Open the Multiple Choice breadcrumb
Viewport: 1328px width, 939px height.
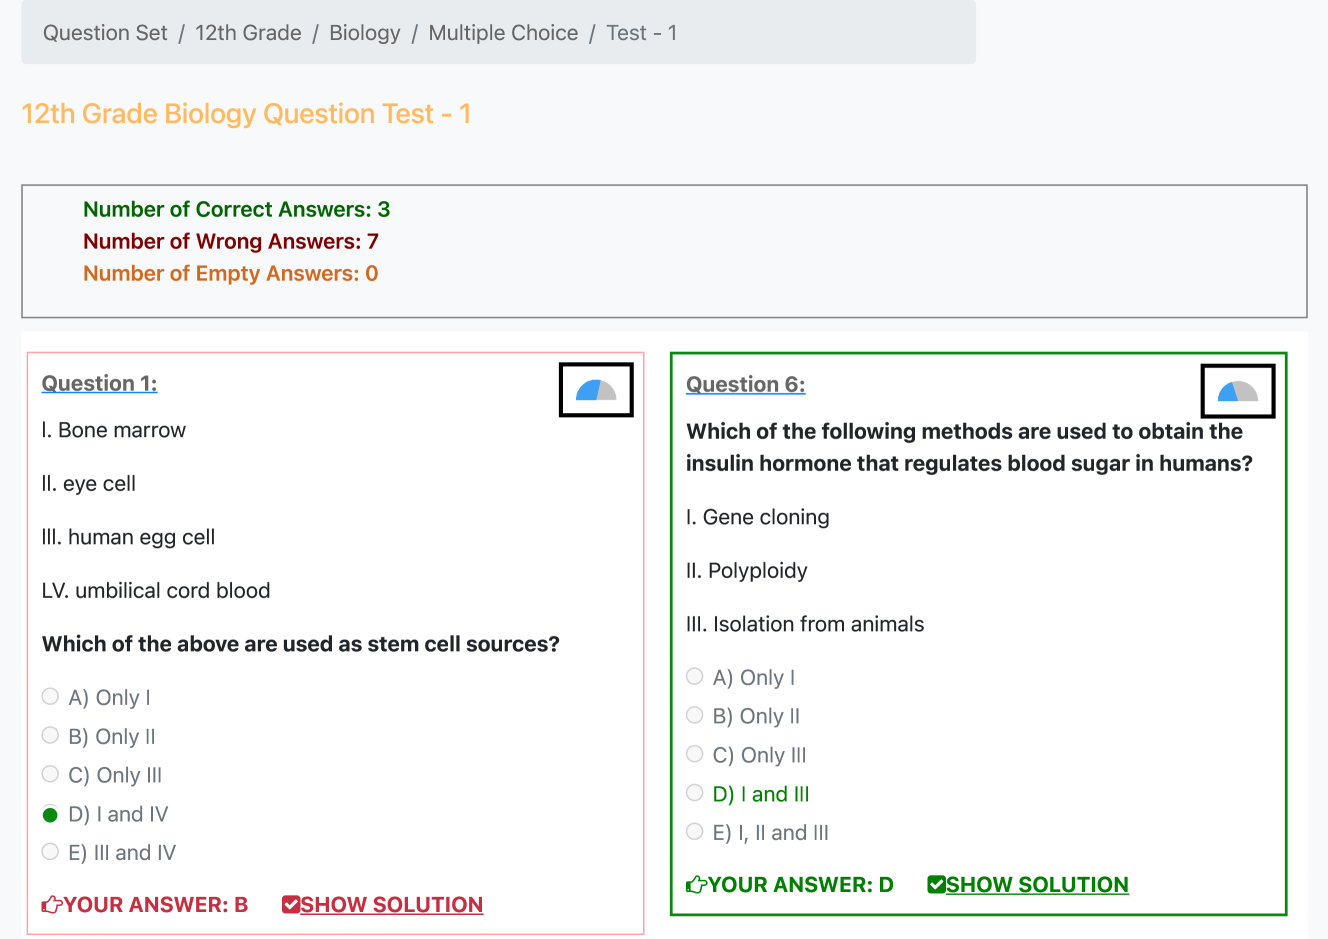[503, 33]
